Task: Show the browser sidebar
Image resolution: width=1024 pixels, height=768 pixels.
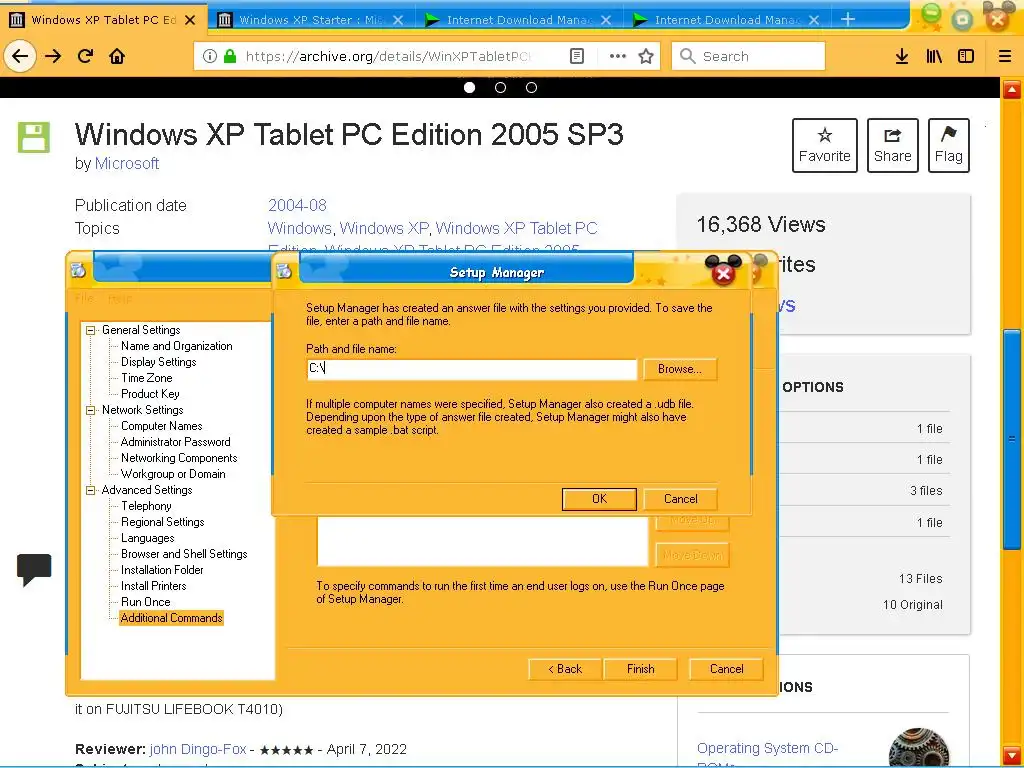Action: point(966,56)
